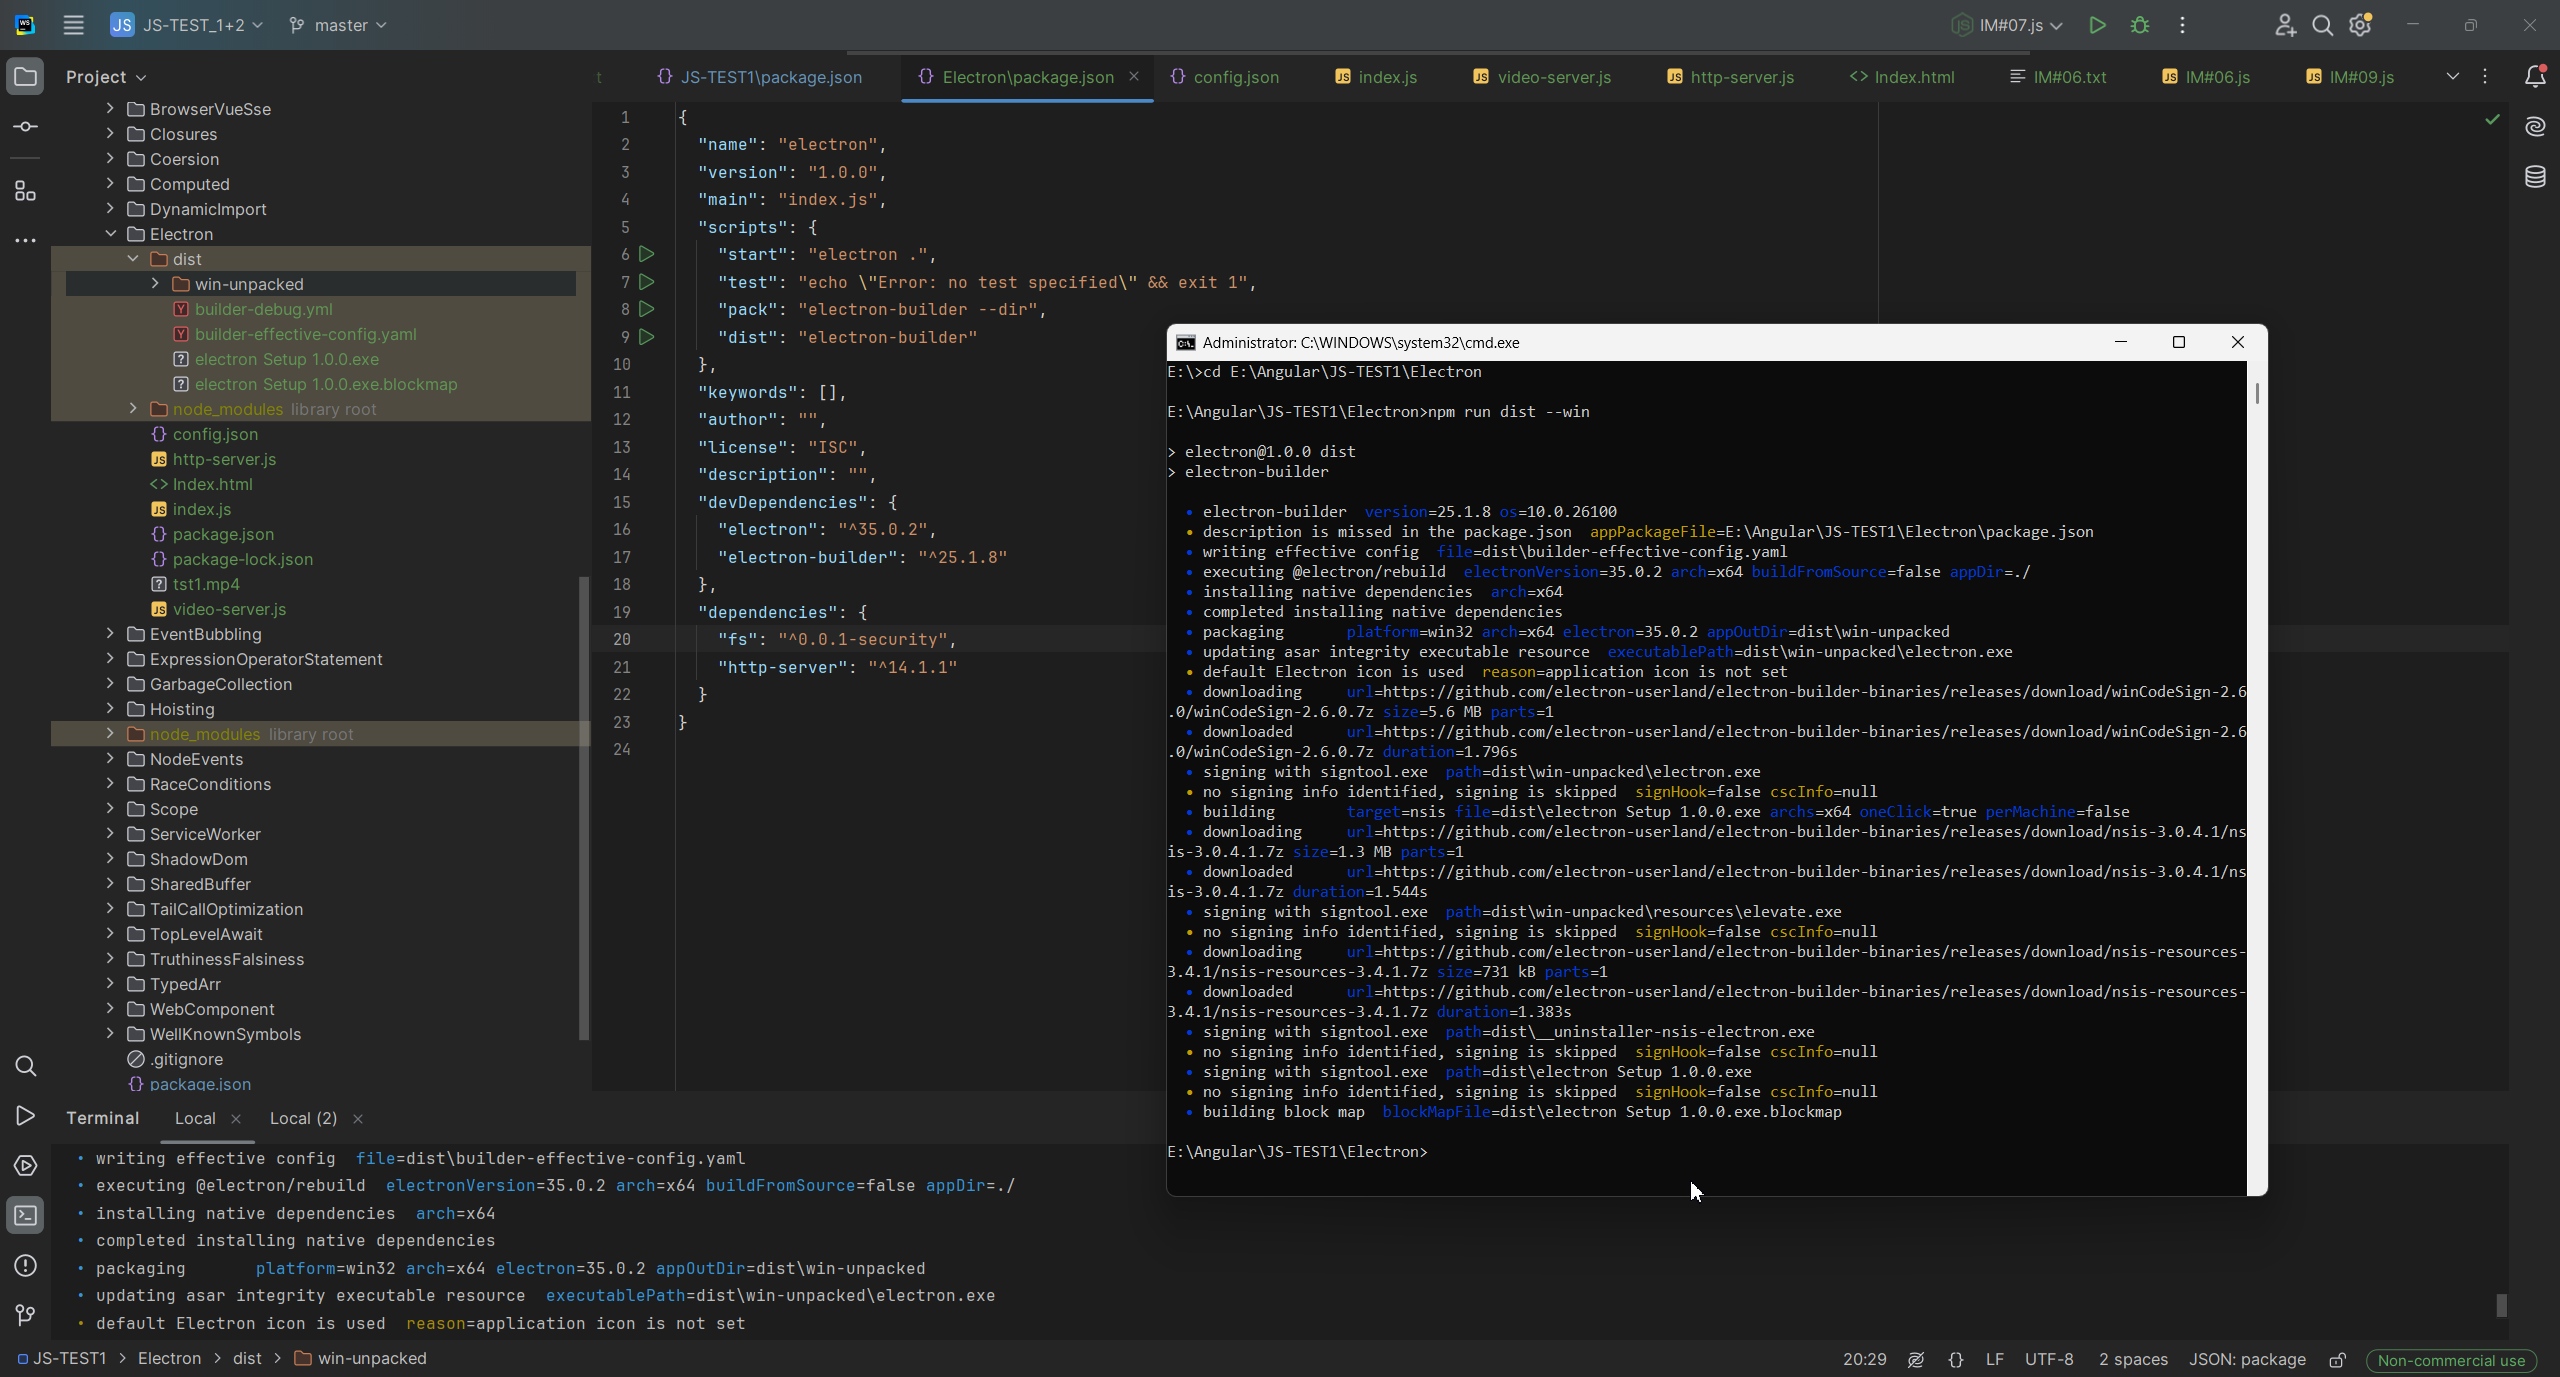
Task: Click the Debug bug icon in toolbar
Action: coord(2140,25)
